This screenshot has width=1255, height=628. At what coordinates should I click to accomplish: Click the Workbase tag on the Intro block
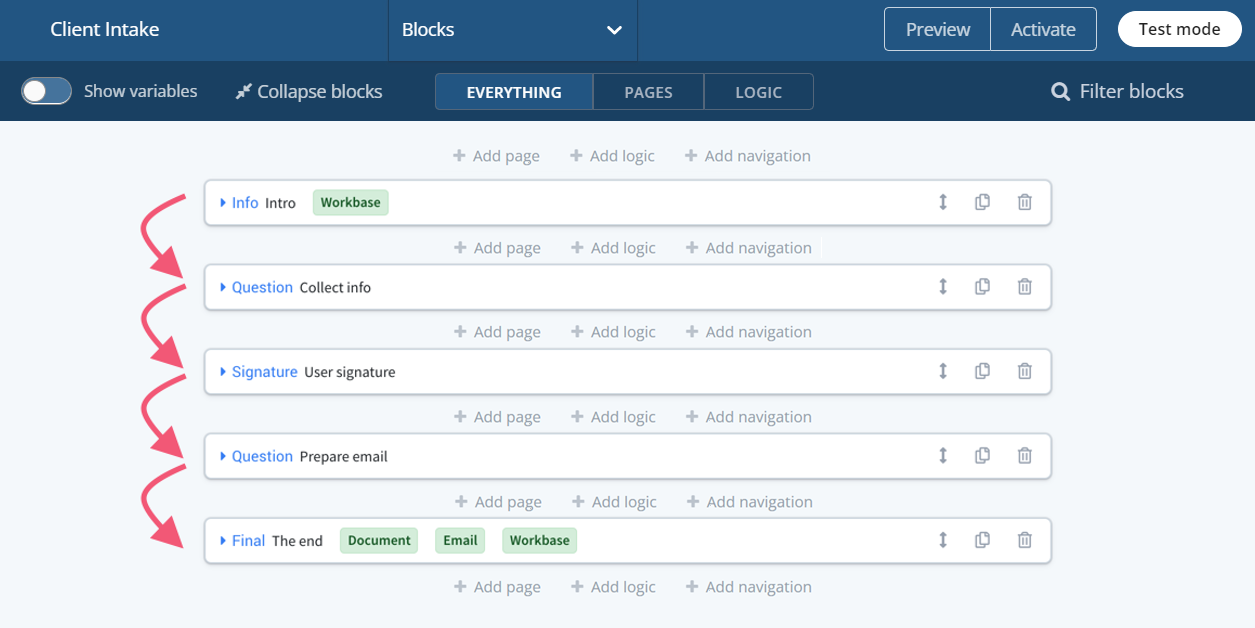(x=350, y=202)
